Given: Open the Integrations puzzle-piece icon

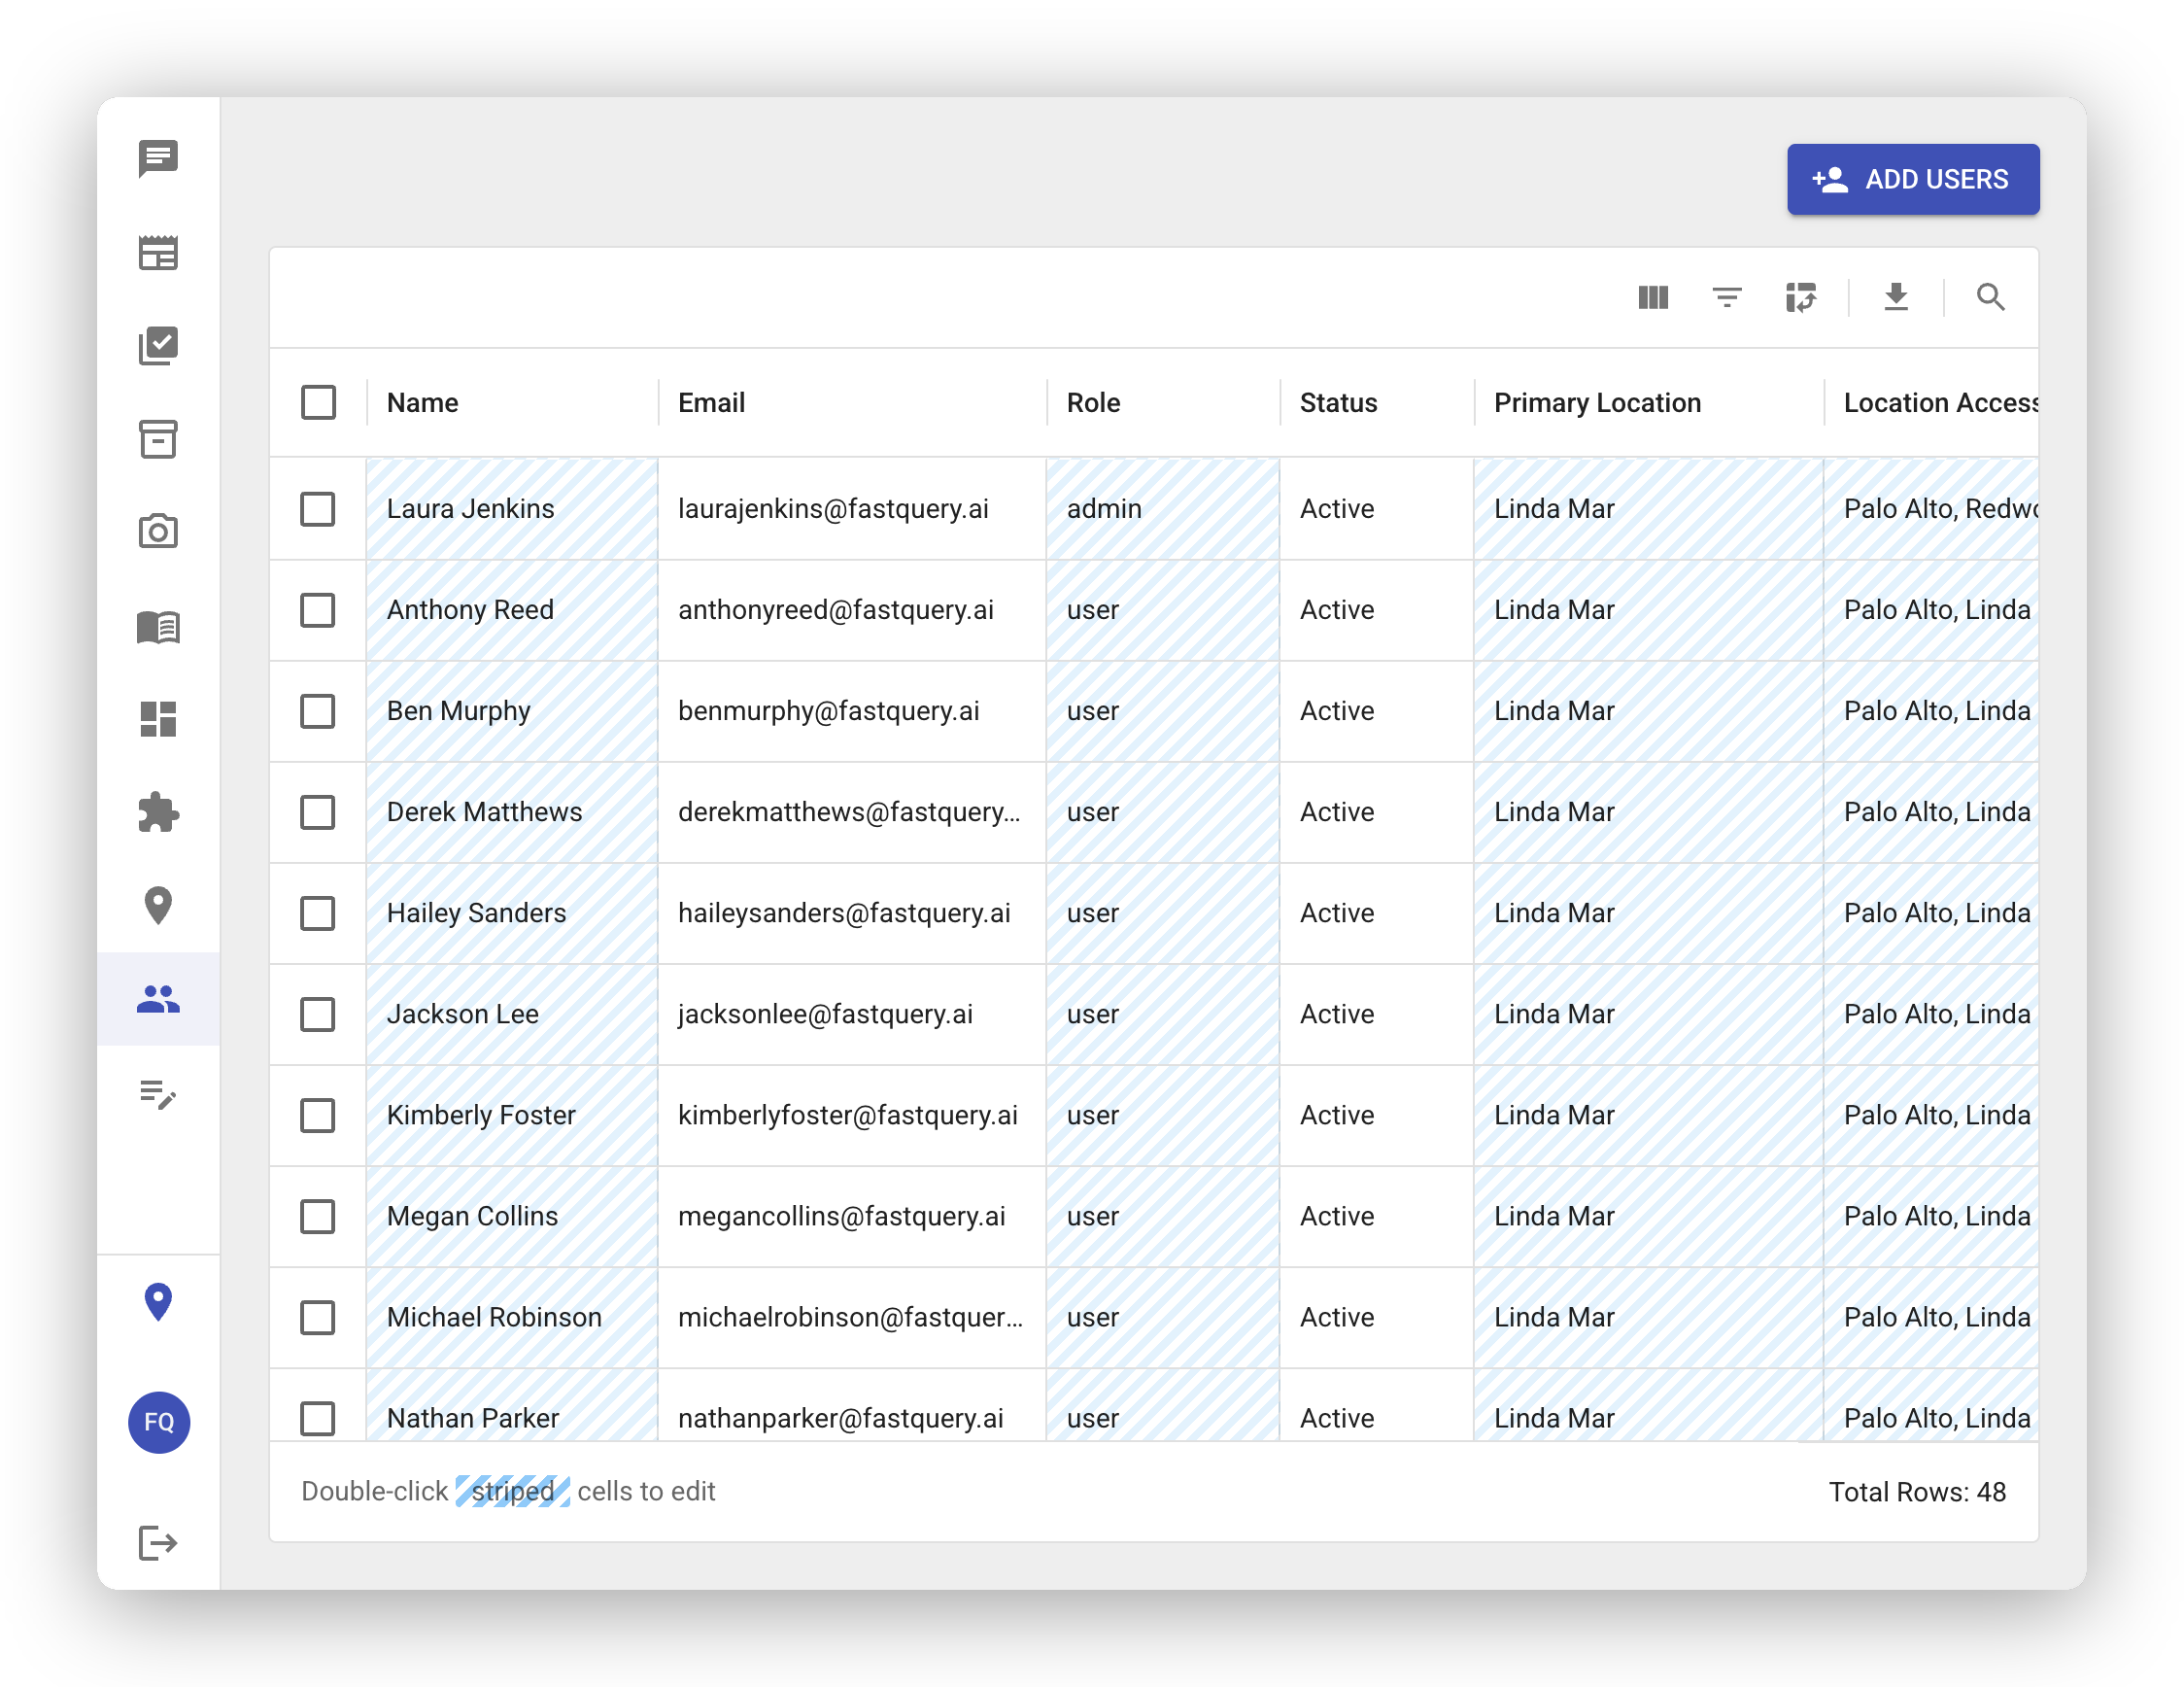Looking at the screenshot, I should [158, 812].
